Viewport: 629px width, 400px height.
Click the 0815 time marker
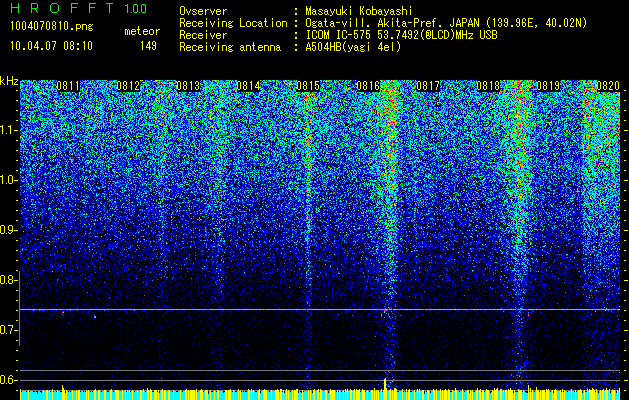308,86
